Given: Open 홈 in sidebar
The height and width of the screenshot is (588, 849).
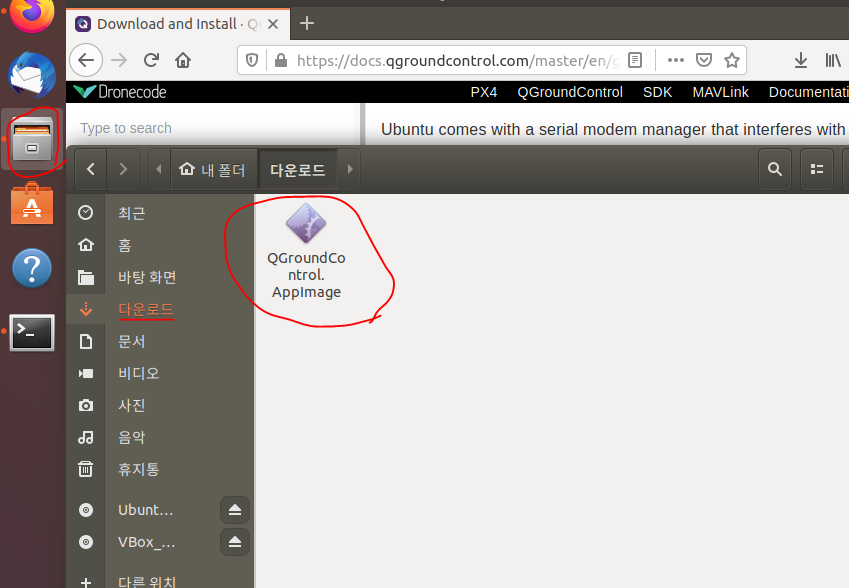Looking at the screenshot, I should (x=160, y=245).
